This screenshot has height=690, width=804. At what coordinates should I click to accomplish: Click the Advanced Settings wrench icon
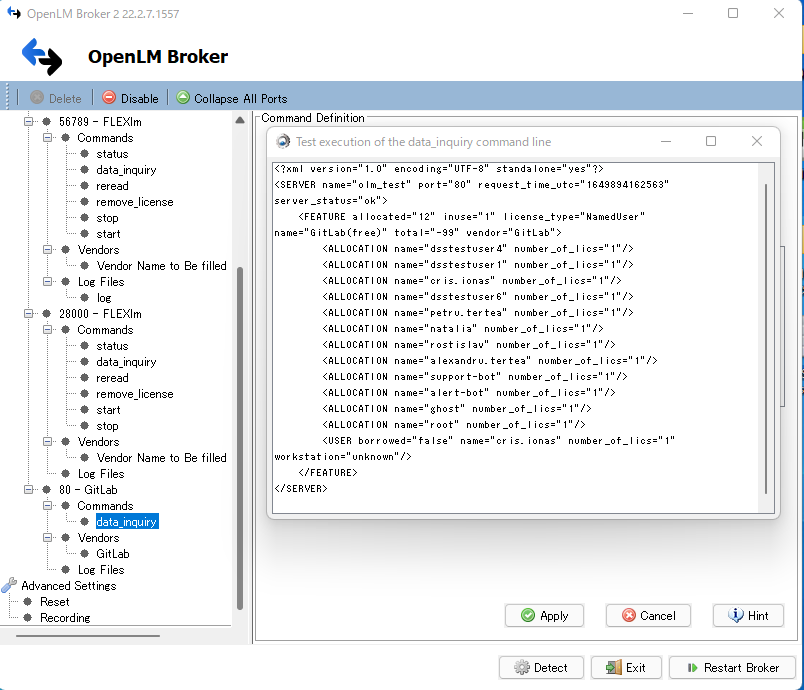point(9,585)
